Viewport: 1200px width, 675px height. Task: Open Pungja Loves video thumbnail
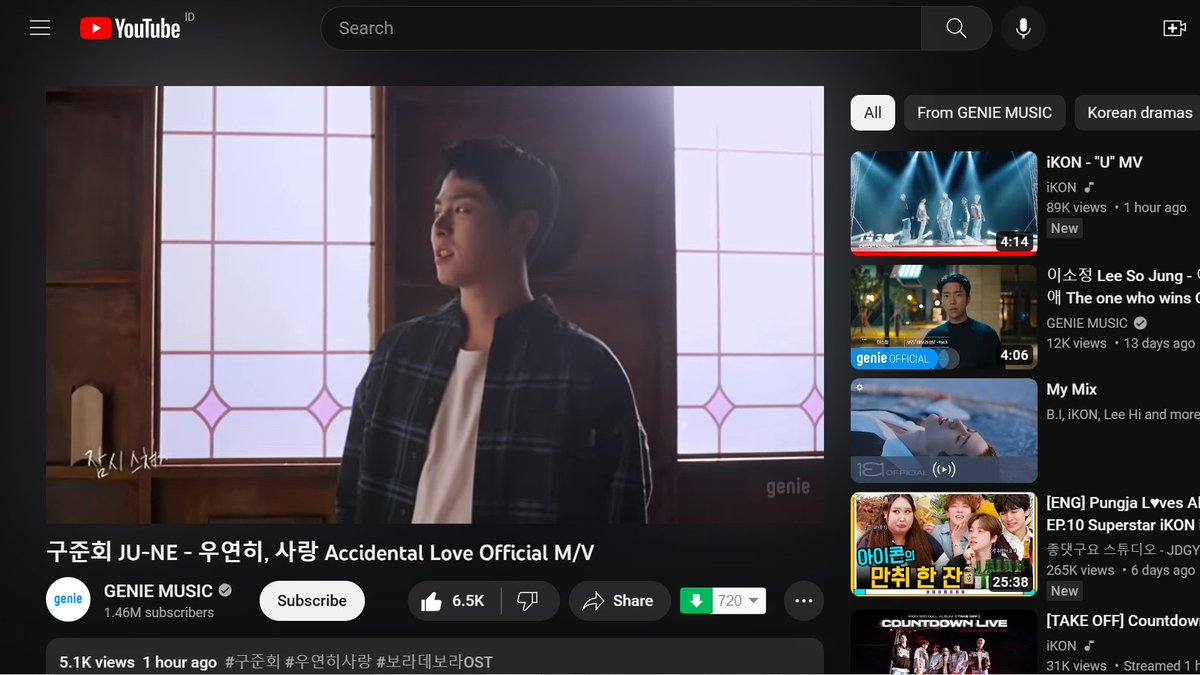[944, 545]
